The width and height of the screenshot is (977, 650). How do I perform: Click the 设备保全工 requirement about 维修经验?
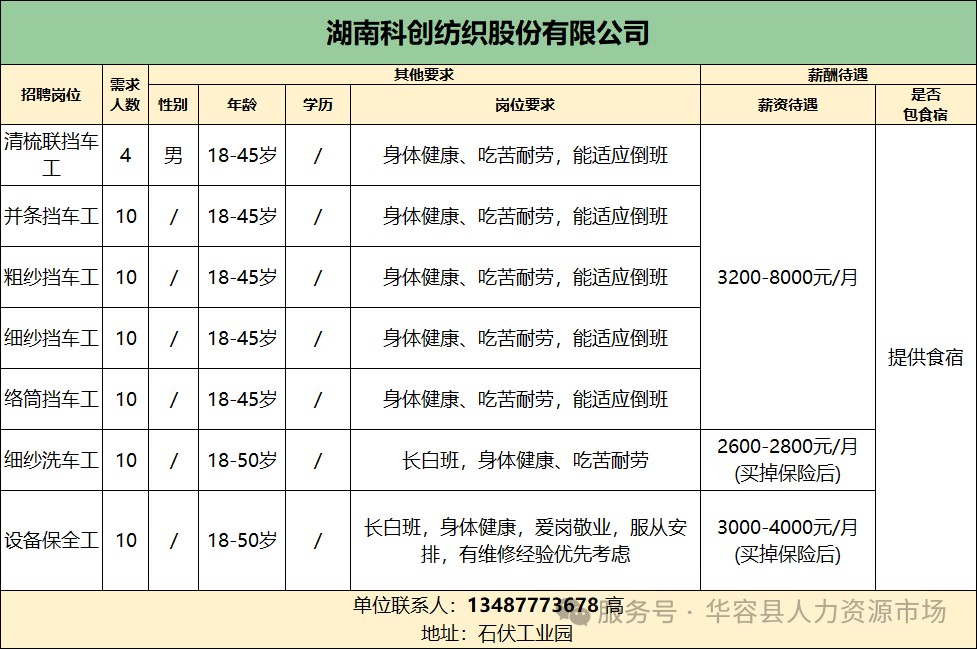[525, 541]
